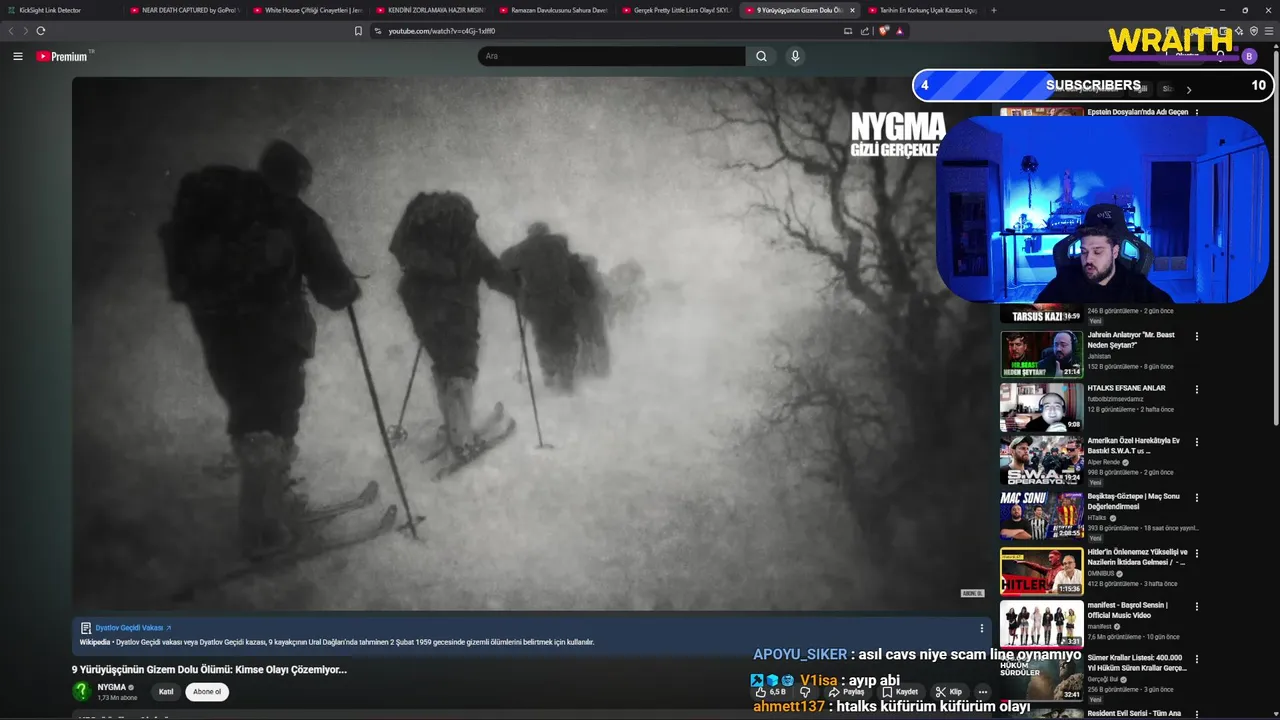Image resolution: width=1280 pixels, height=720 pixels.
Task: Click the YouTube search input field
Action: click(x=611, y=56)
